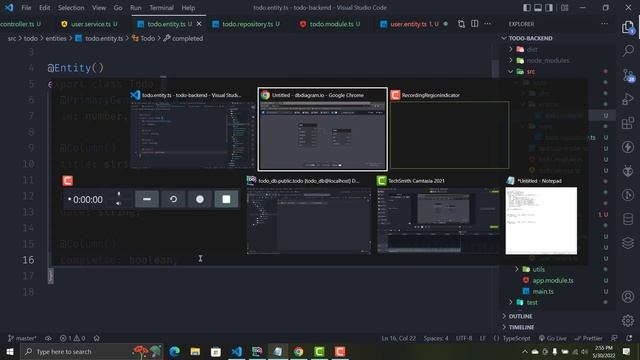Open File Explorer from the taskbar

click(195, 351)
